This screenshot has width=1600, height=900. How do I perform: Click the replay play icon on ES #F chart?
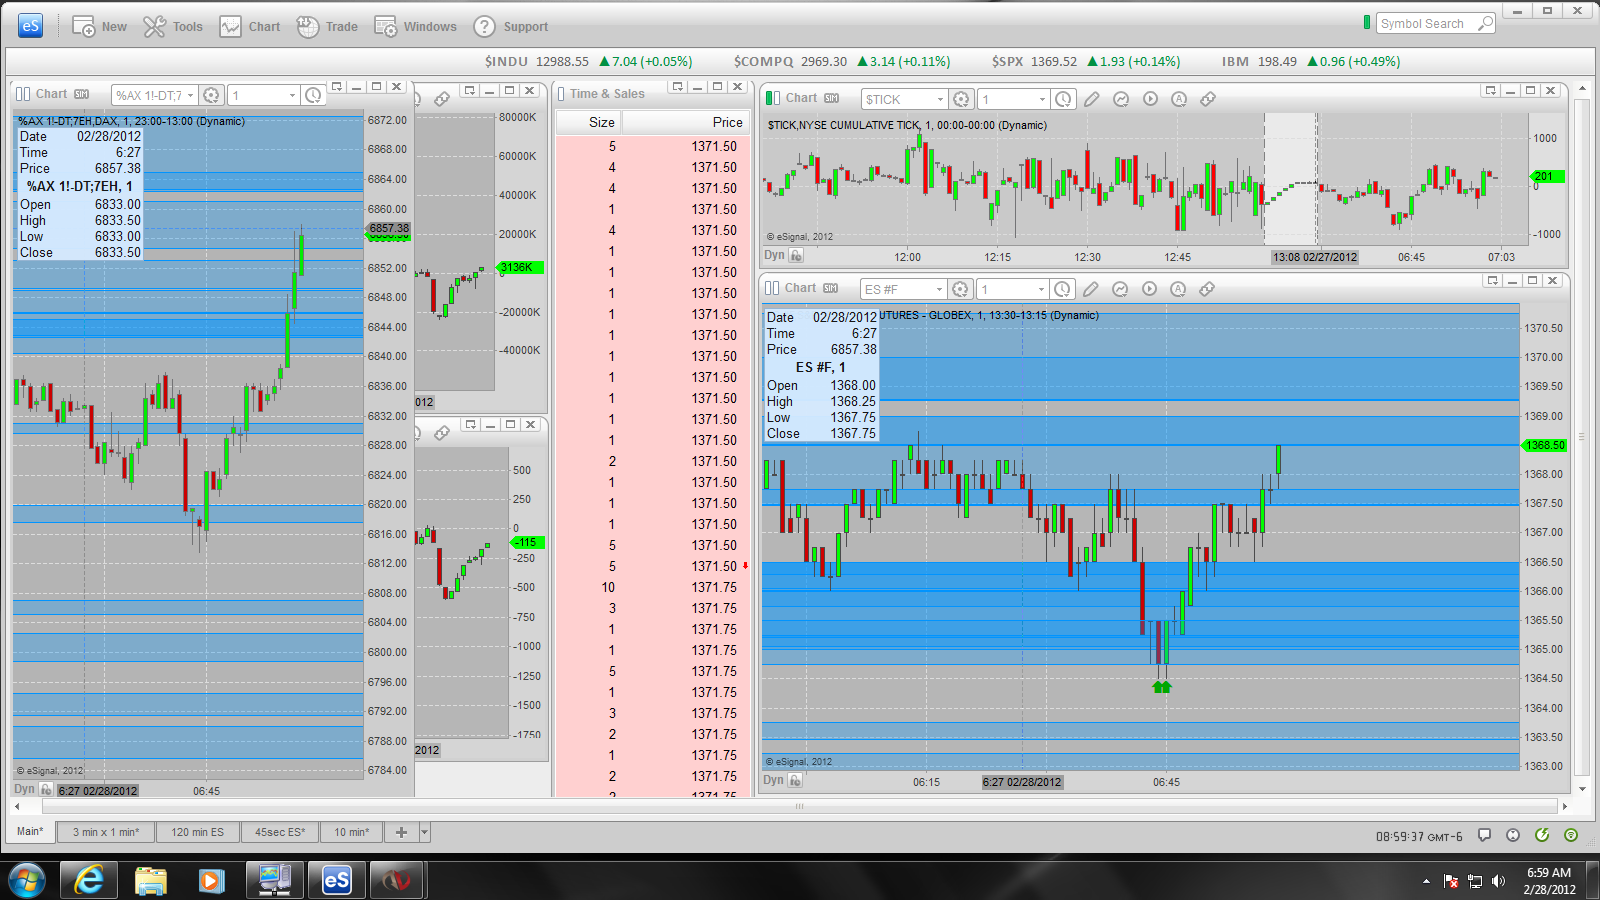click(1149, 289)
